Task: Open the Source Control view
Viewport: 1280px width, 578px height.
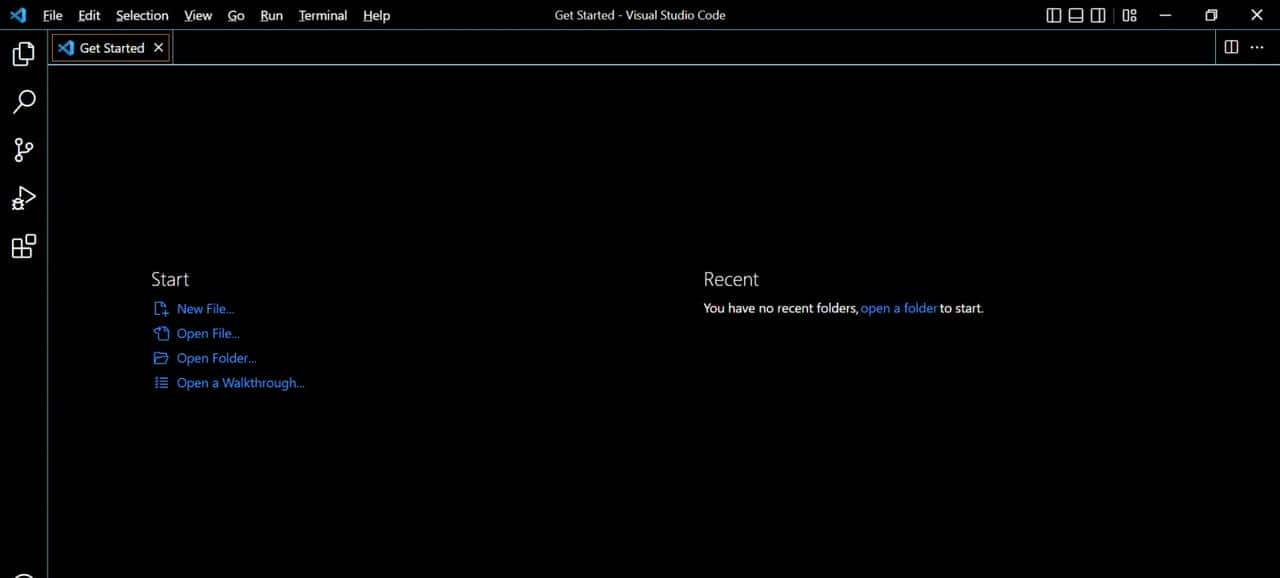Action: pos(23,150)
